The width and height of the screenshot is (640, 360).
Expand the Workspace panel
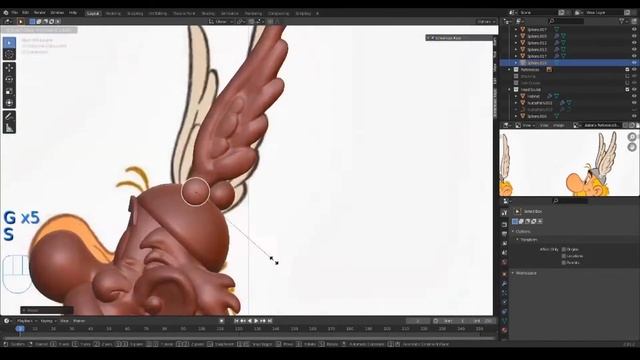(x=513, y=273)
